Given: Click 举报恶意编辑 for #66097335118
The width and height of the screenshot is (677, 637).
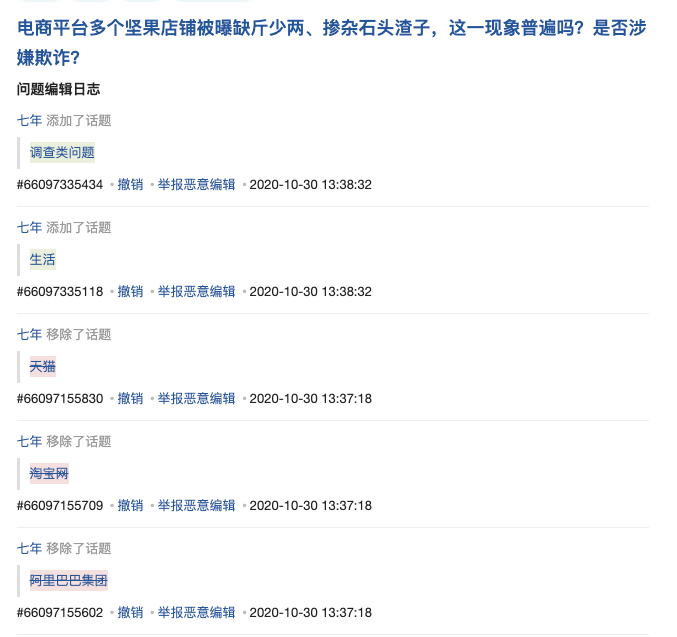Looking at the screenshot, I should (x=196, y=292).
